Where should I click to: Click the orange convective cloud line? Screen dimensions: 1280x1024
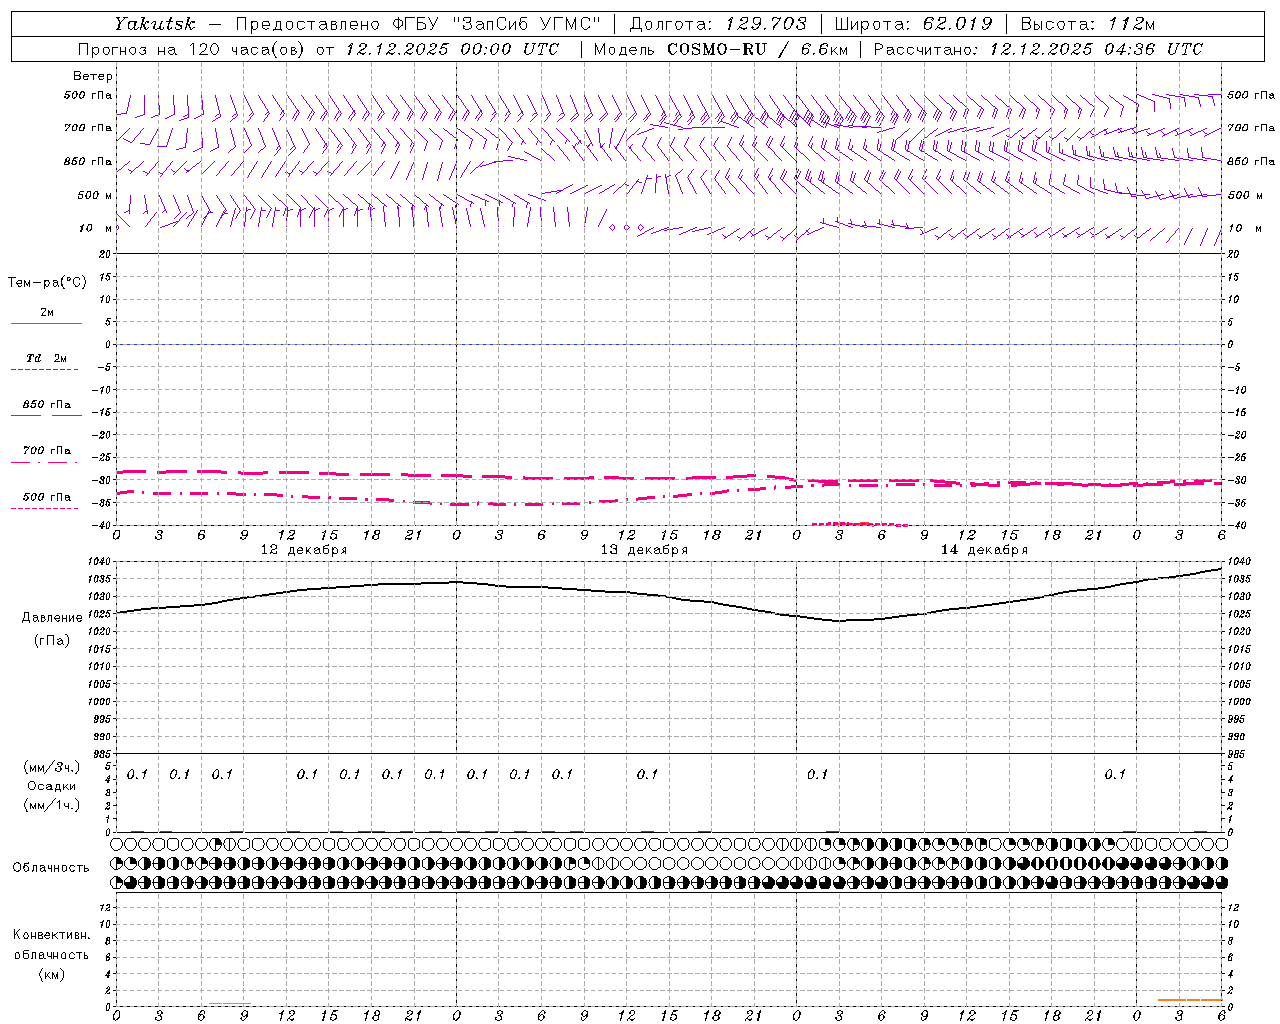[1190, 999]
